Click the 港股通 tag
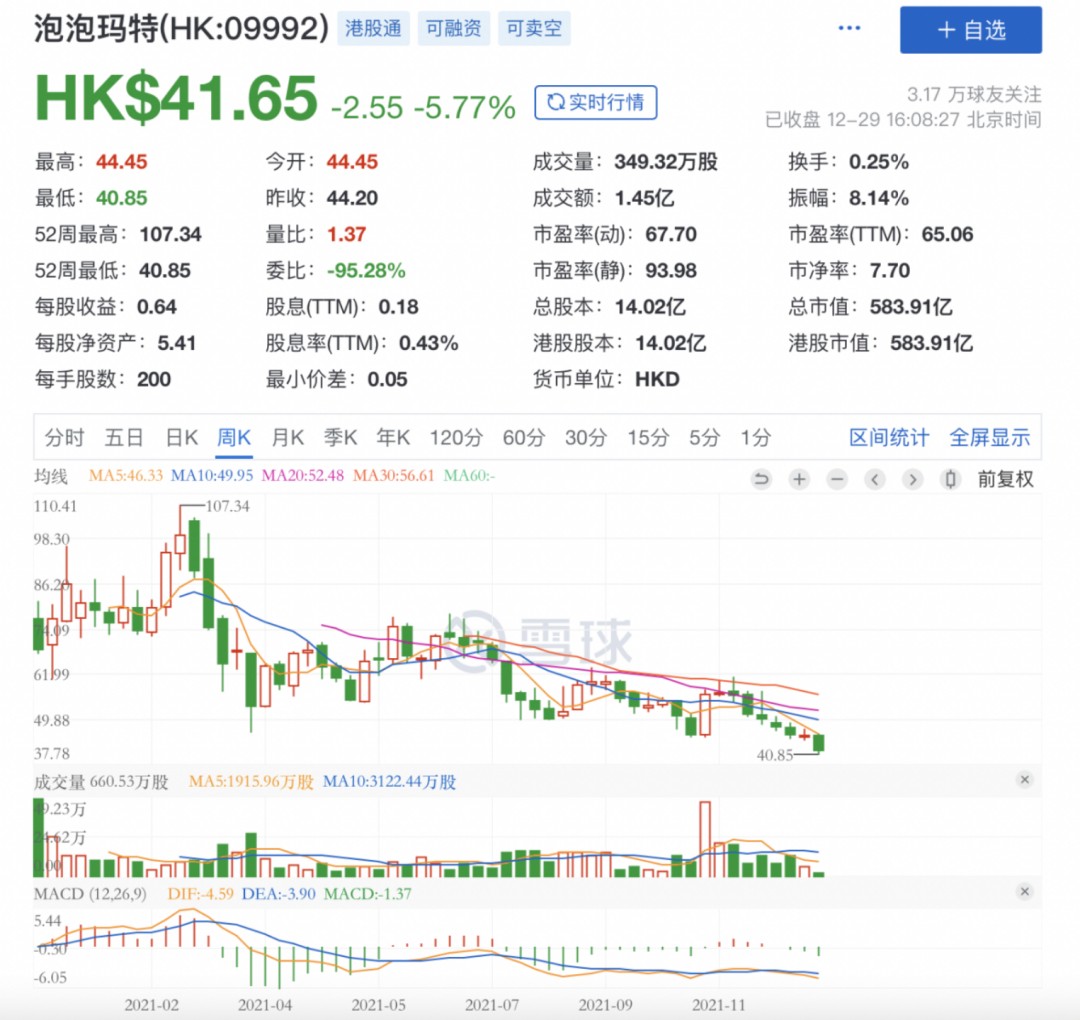The height and width of the screenshot is (1020, 1080). [373, 28]
